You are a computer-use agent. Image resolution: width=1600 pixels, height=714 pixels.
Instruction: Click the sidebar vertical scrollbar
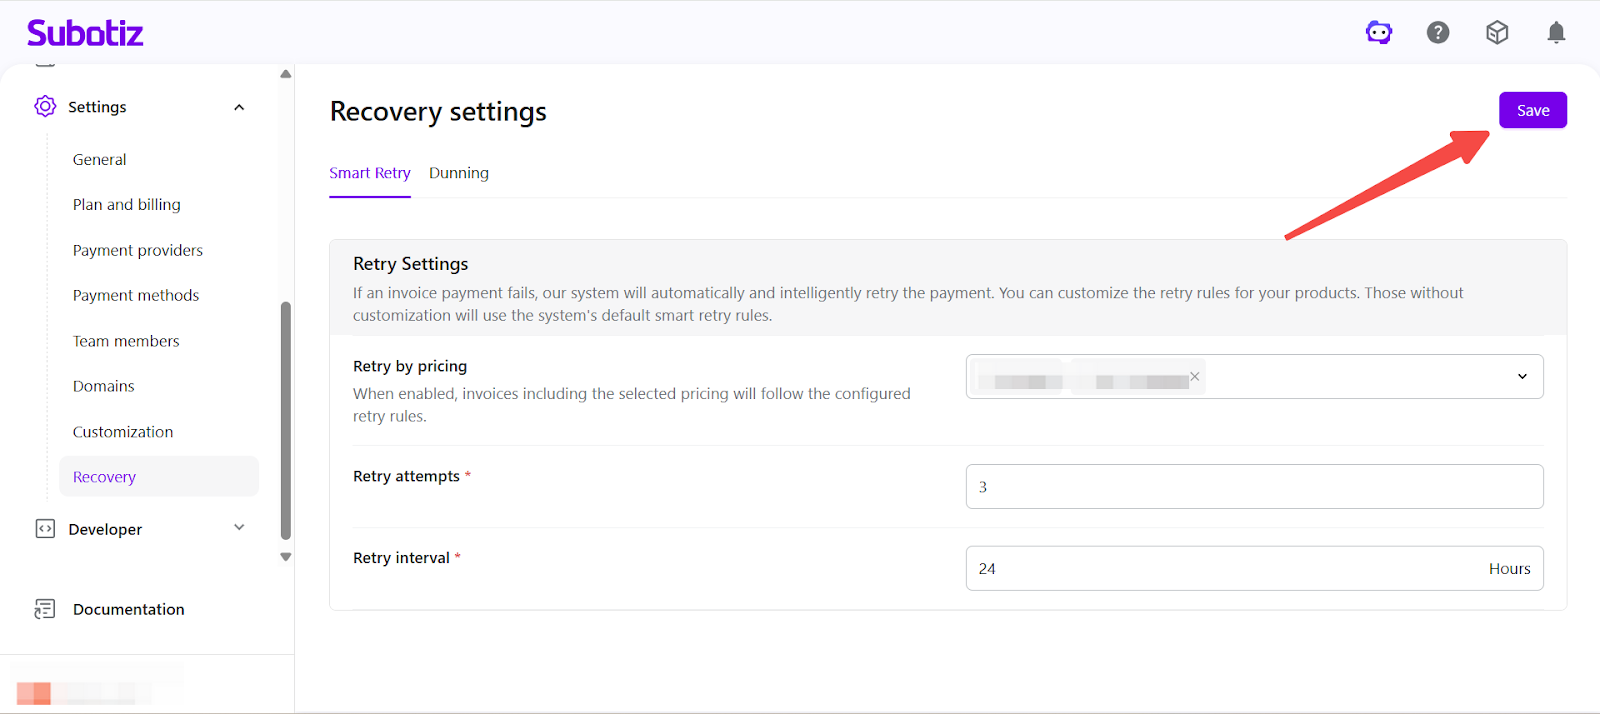coord(286,420)
